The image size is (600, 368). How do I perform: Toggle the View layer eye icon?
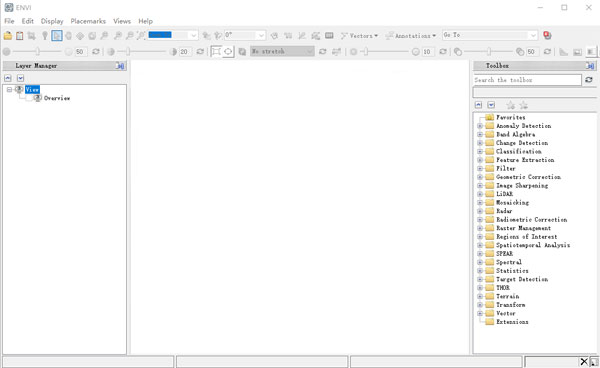tap(19, 89)
